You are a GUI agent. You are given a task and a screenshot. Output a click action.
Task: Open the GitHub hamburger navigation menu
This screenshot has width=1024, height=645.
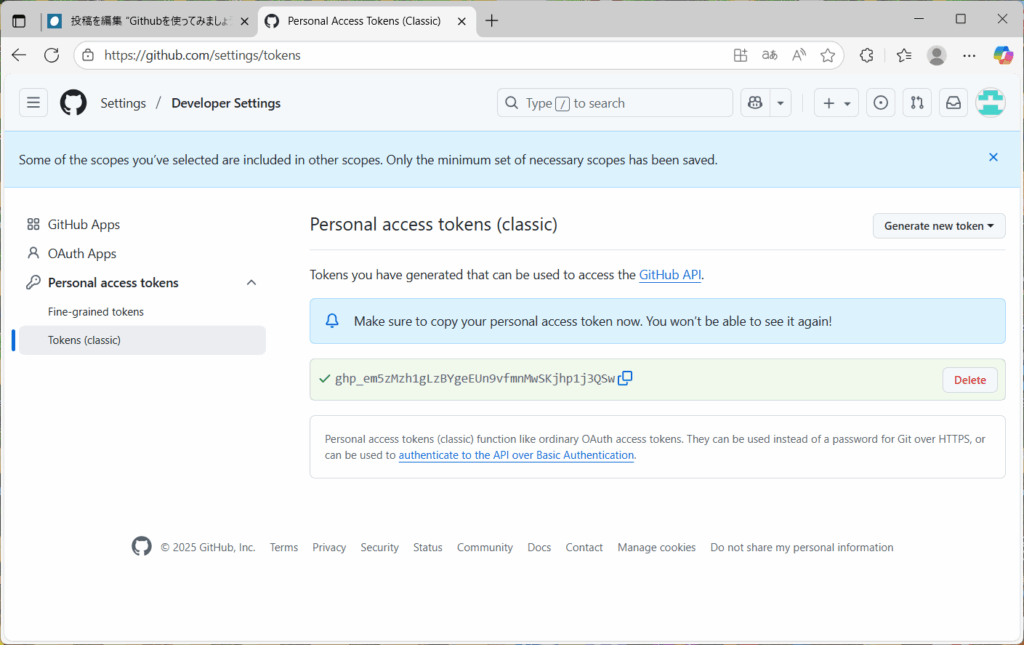click(33, 103)
